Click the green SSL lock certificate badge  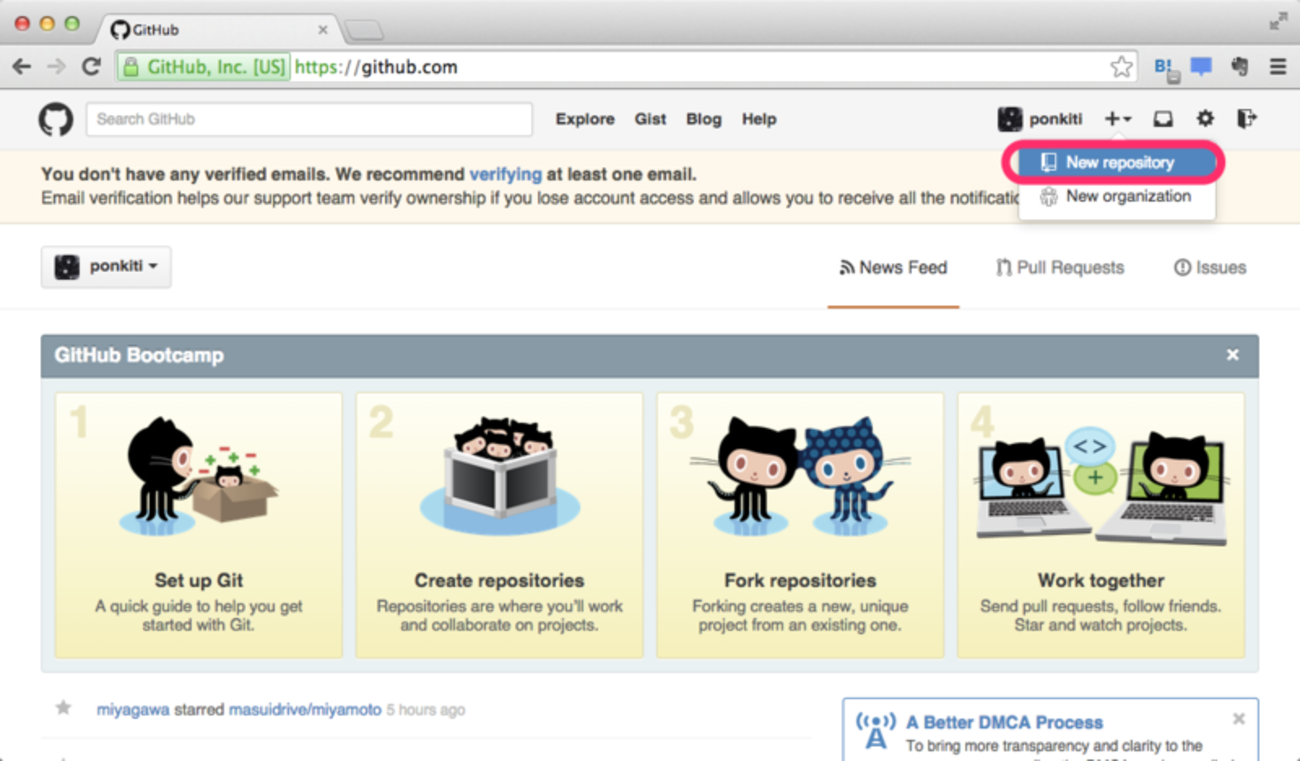point(203,67)
